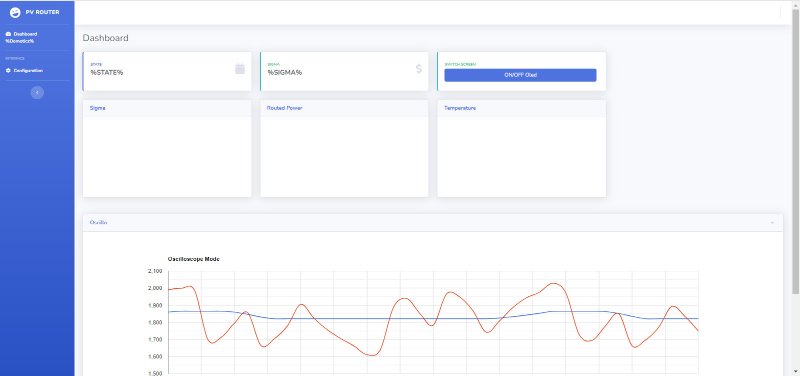Viewport: 800px width, 376px height.
Task: Click the Configuration gear icon
Action: 8,71
